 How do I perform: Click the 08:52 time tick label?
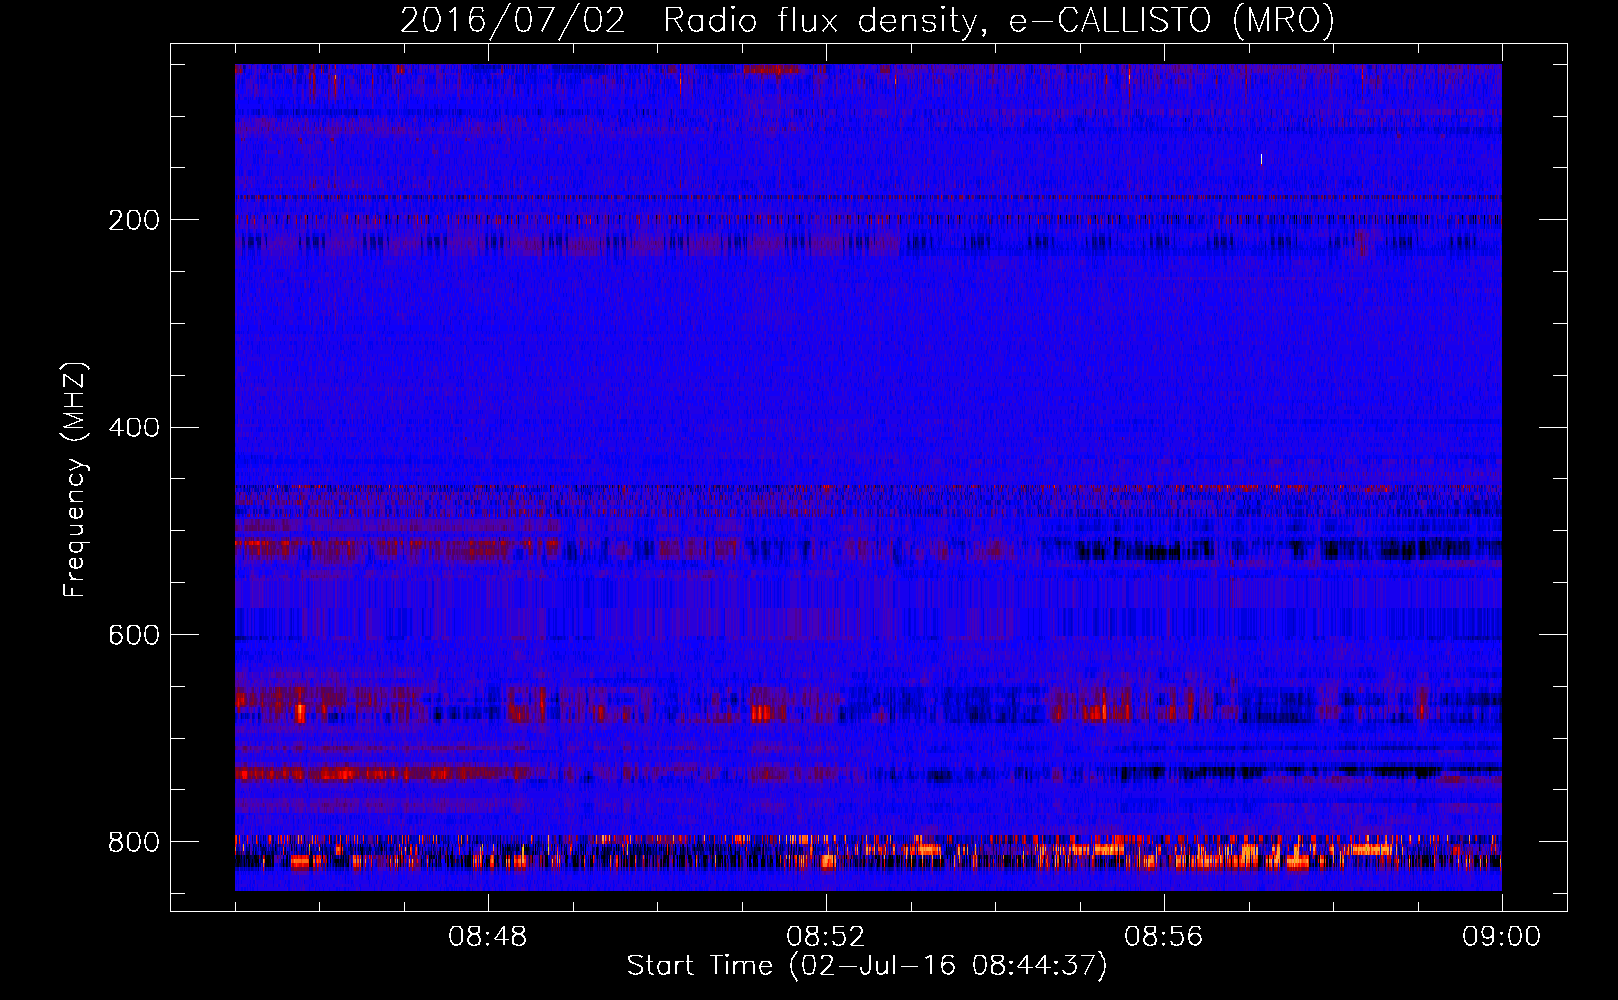coord(826,937)
